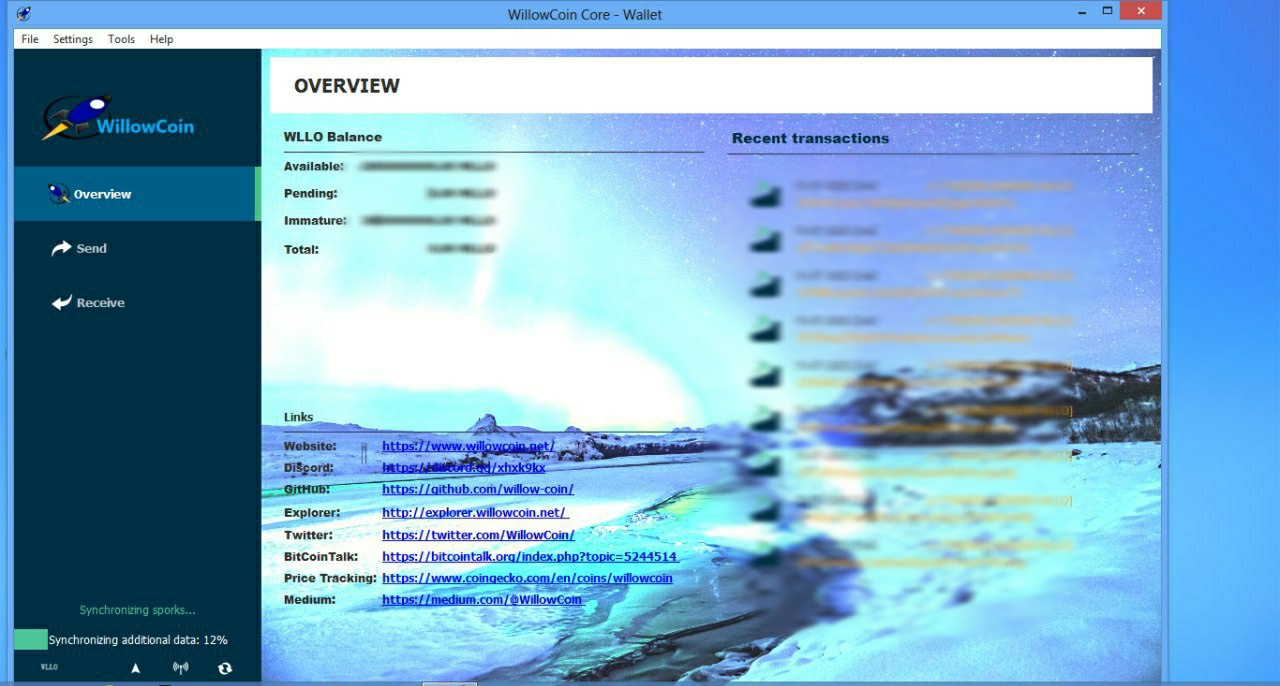Click the "Pending:" balance label
This screenshot has height=686, width=1280.
point(311,193)
